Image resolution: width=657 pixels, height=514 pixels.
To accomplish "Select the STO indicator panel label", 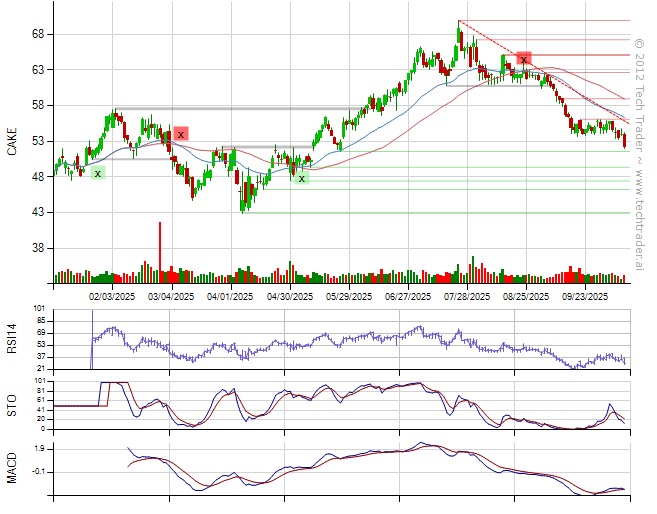I will (x=12, y=404).
